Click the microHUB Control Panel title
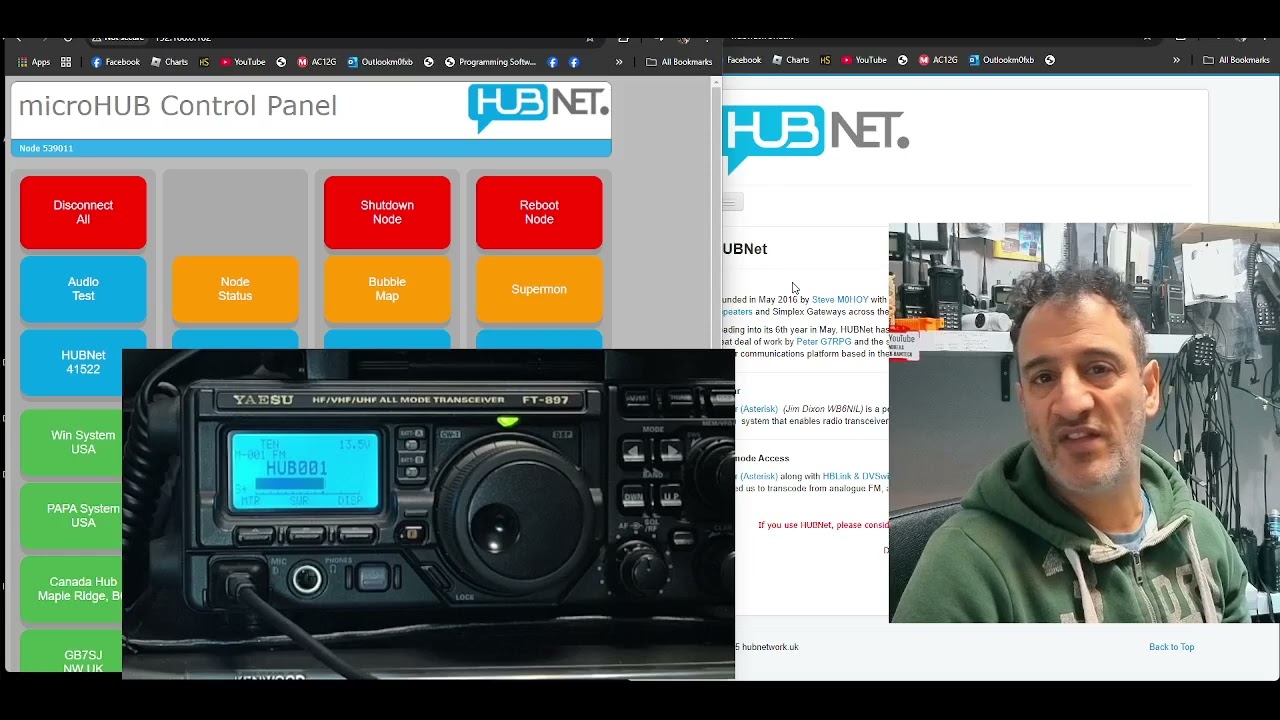This screenshot has height=720, width=1280. (178, 106)
